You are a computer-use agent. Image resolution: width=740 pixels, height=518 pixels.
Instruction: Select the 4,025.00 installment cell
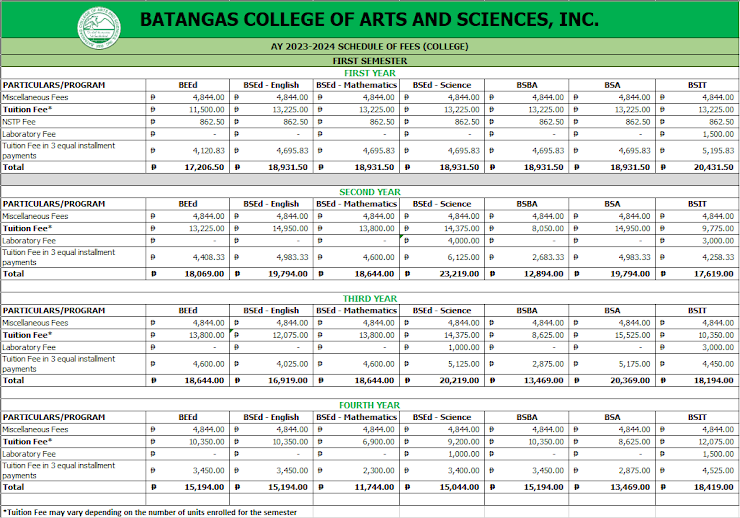pos(271,364)
